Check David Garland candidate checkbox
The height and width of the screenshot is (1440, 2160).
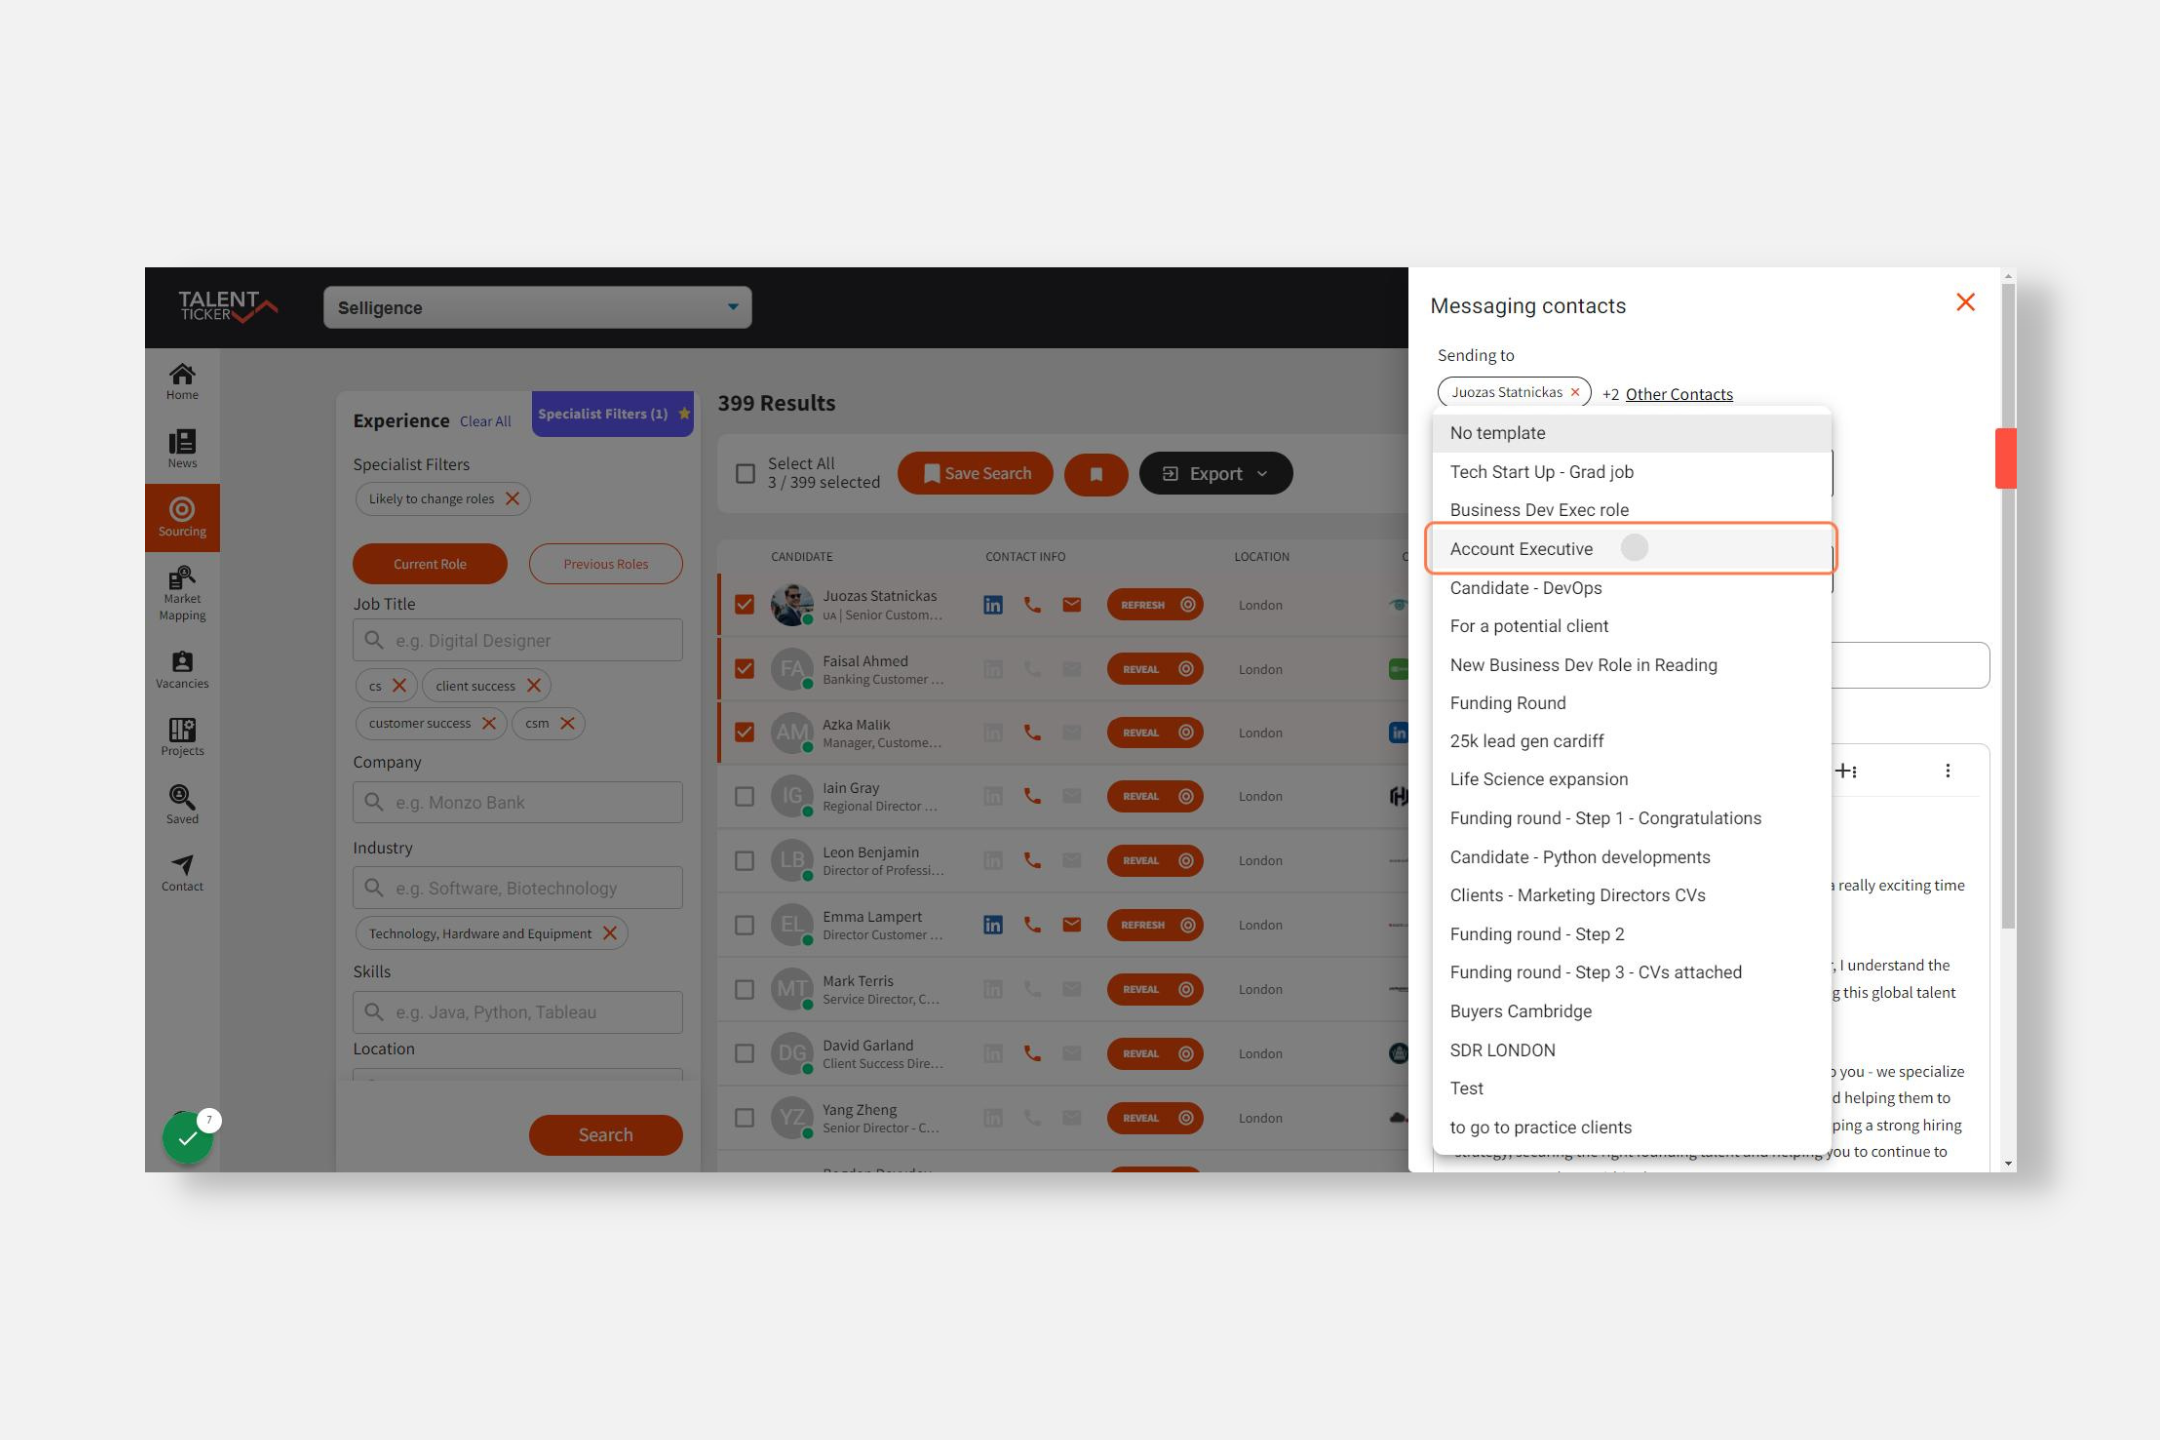745,1054
